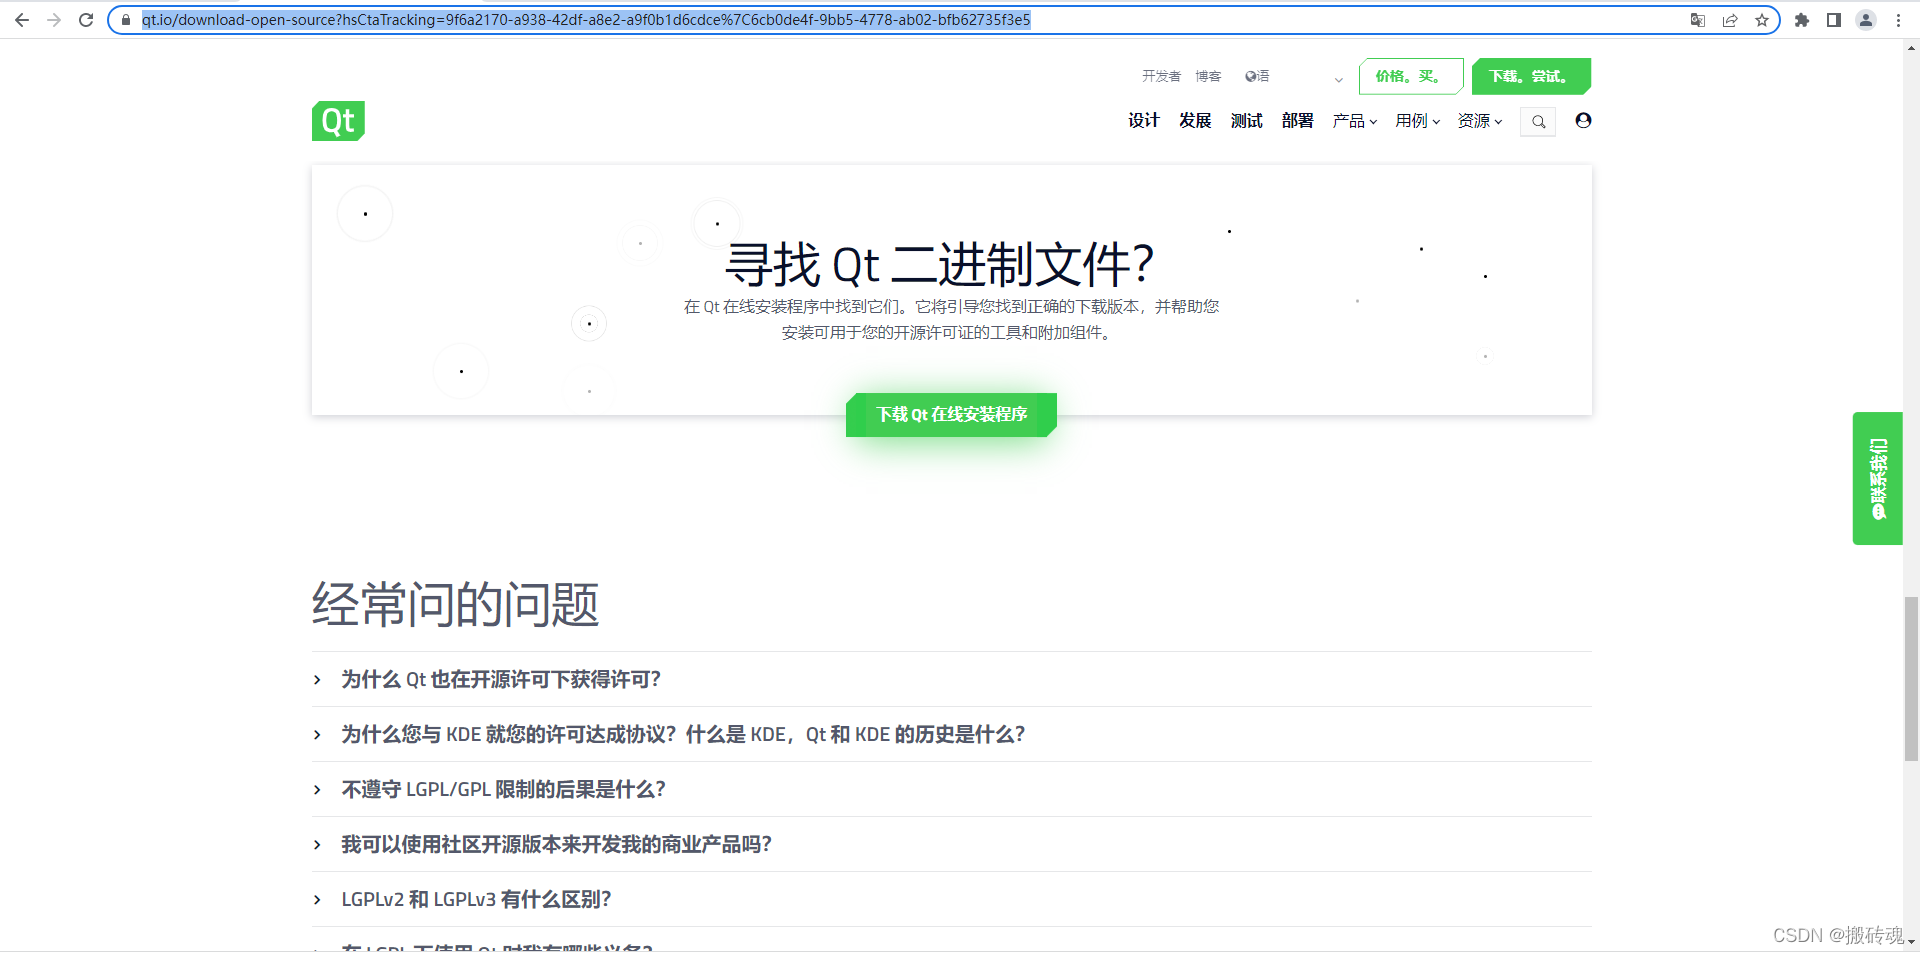
Task: Expand the 产品 menu
Action: pyautogui.click(x=1355, y=121)
